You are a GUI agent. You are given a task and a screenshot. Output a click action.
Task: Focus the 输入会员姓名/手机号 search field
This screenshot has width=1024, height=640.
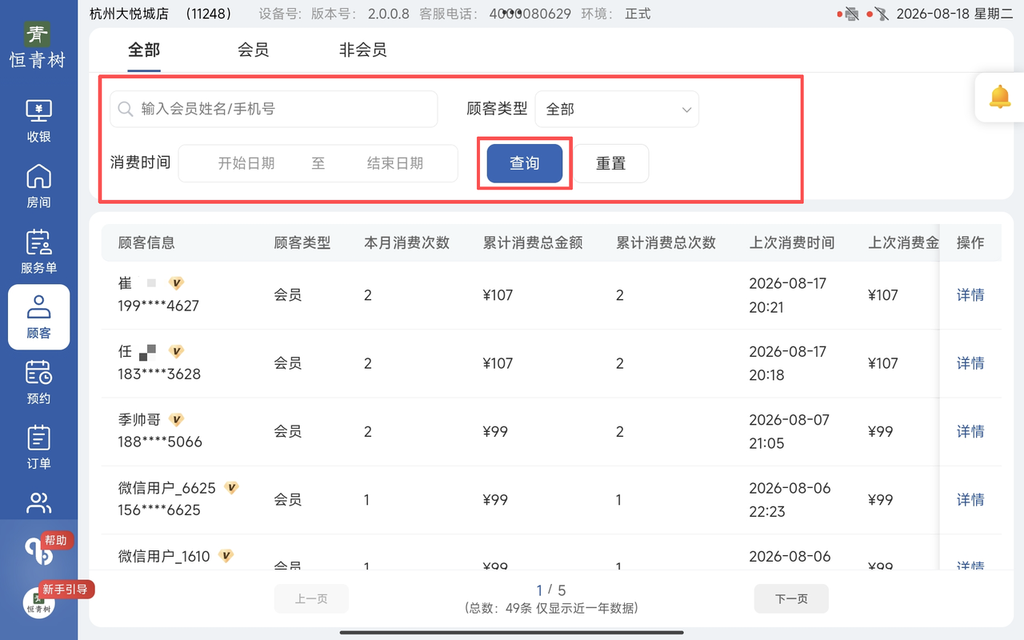click(274, 108)
